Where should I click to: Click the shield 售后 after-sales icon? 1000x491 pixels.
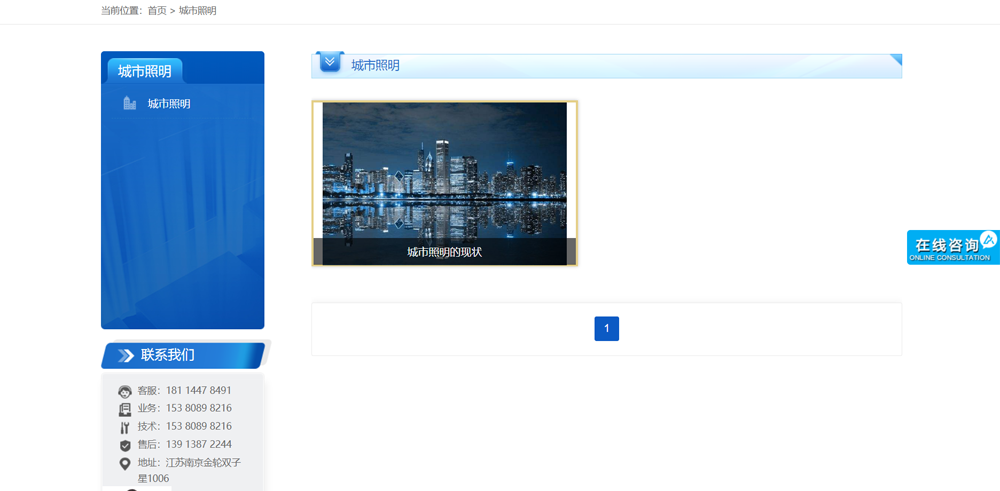tap(125, 445)
